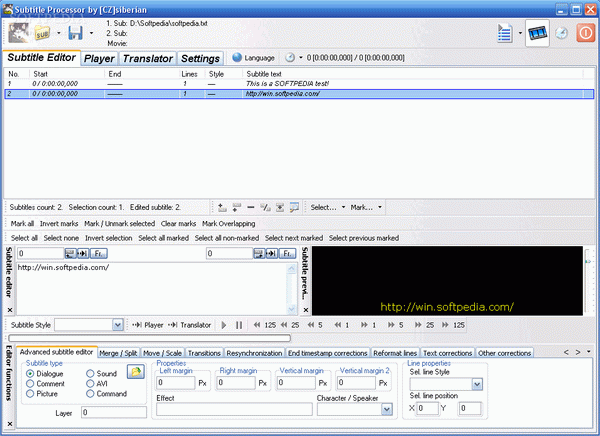This screenshot has width=600, height=436.
Task: Expand dropdown arrow next to save icon
Action: [91, 33]
